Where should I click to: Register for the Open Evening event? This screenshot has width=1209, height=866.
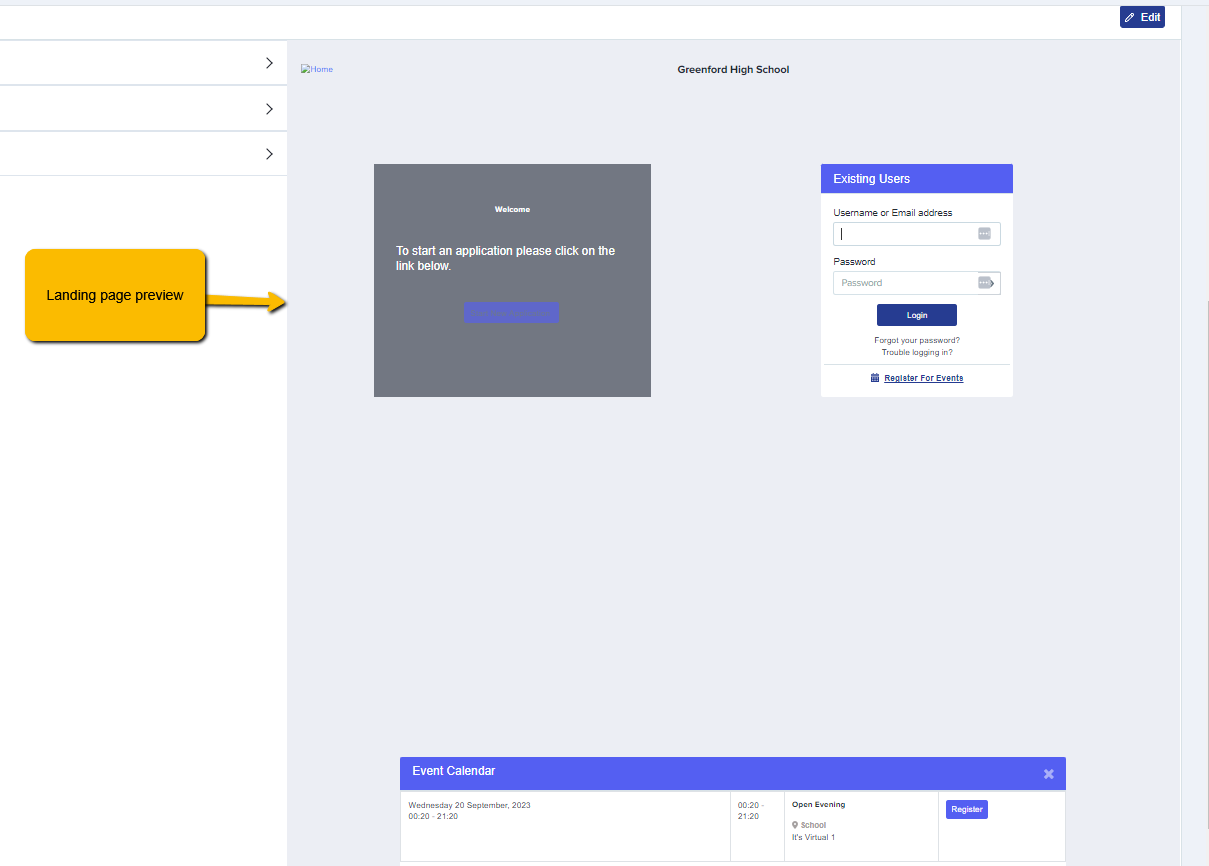click(966, 809)
